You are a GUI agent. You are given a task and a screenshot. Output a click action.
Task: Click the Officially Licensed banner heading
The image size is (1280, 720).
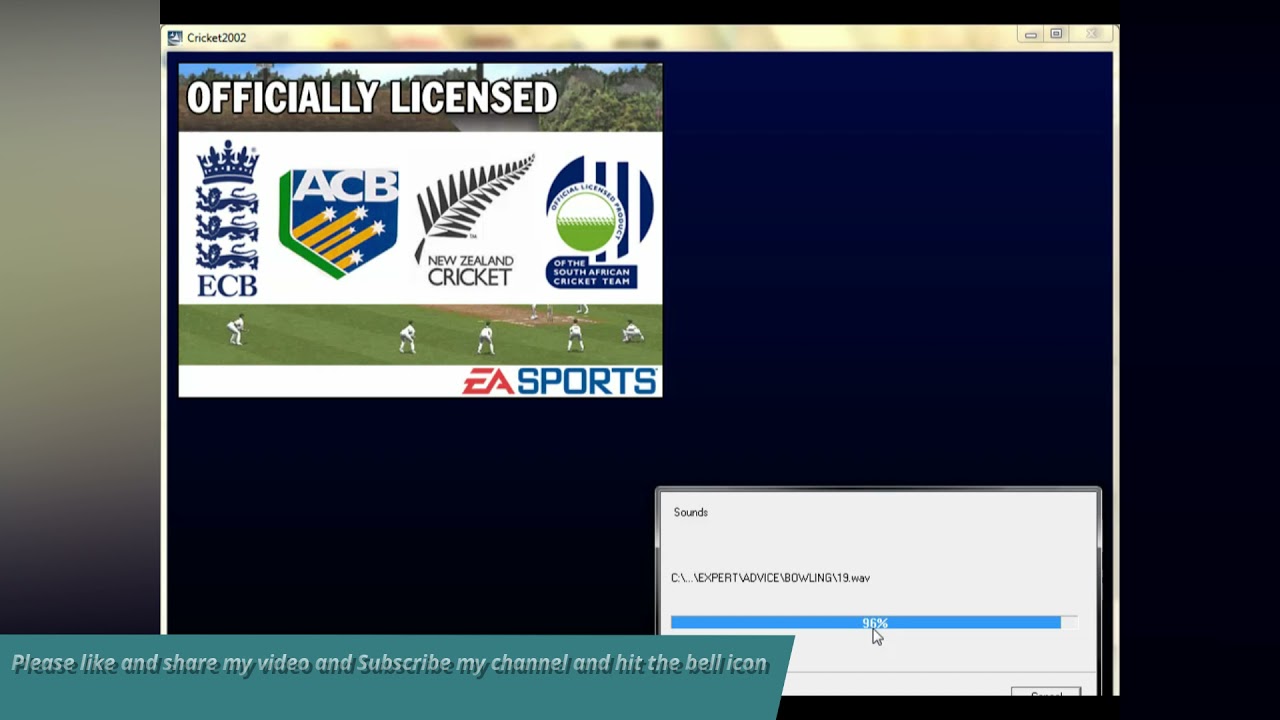(372, 98)
